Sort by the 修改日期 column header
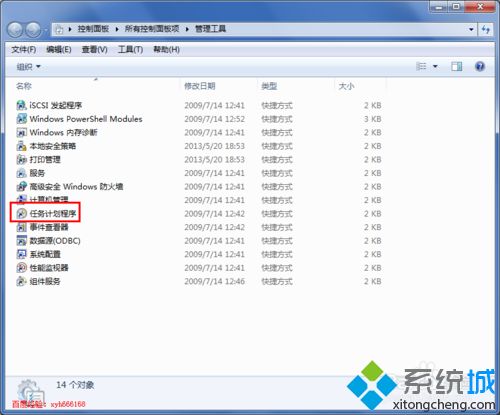 [x=200, y=86]
